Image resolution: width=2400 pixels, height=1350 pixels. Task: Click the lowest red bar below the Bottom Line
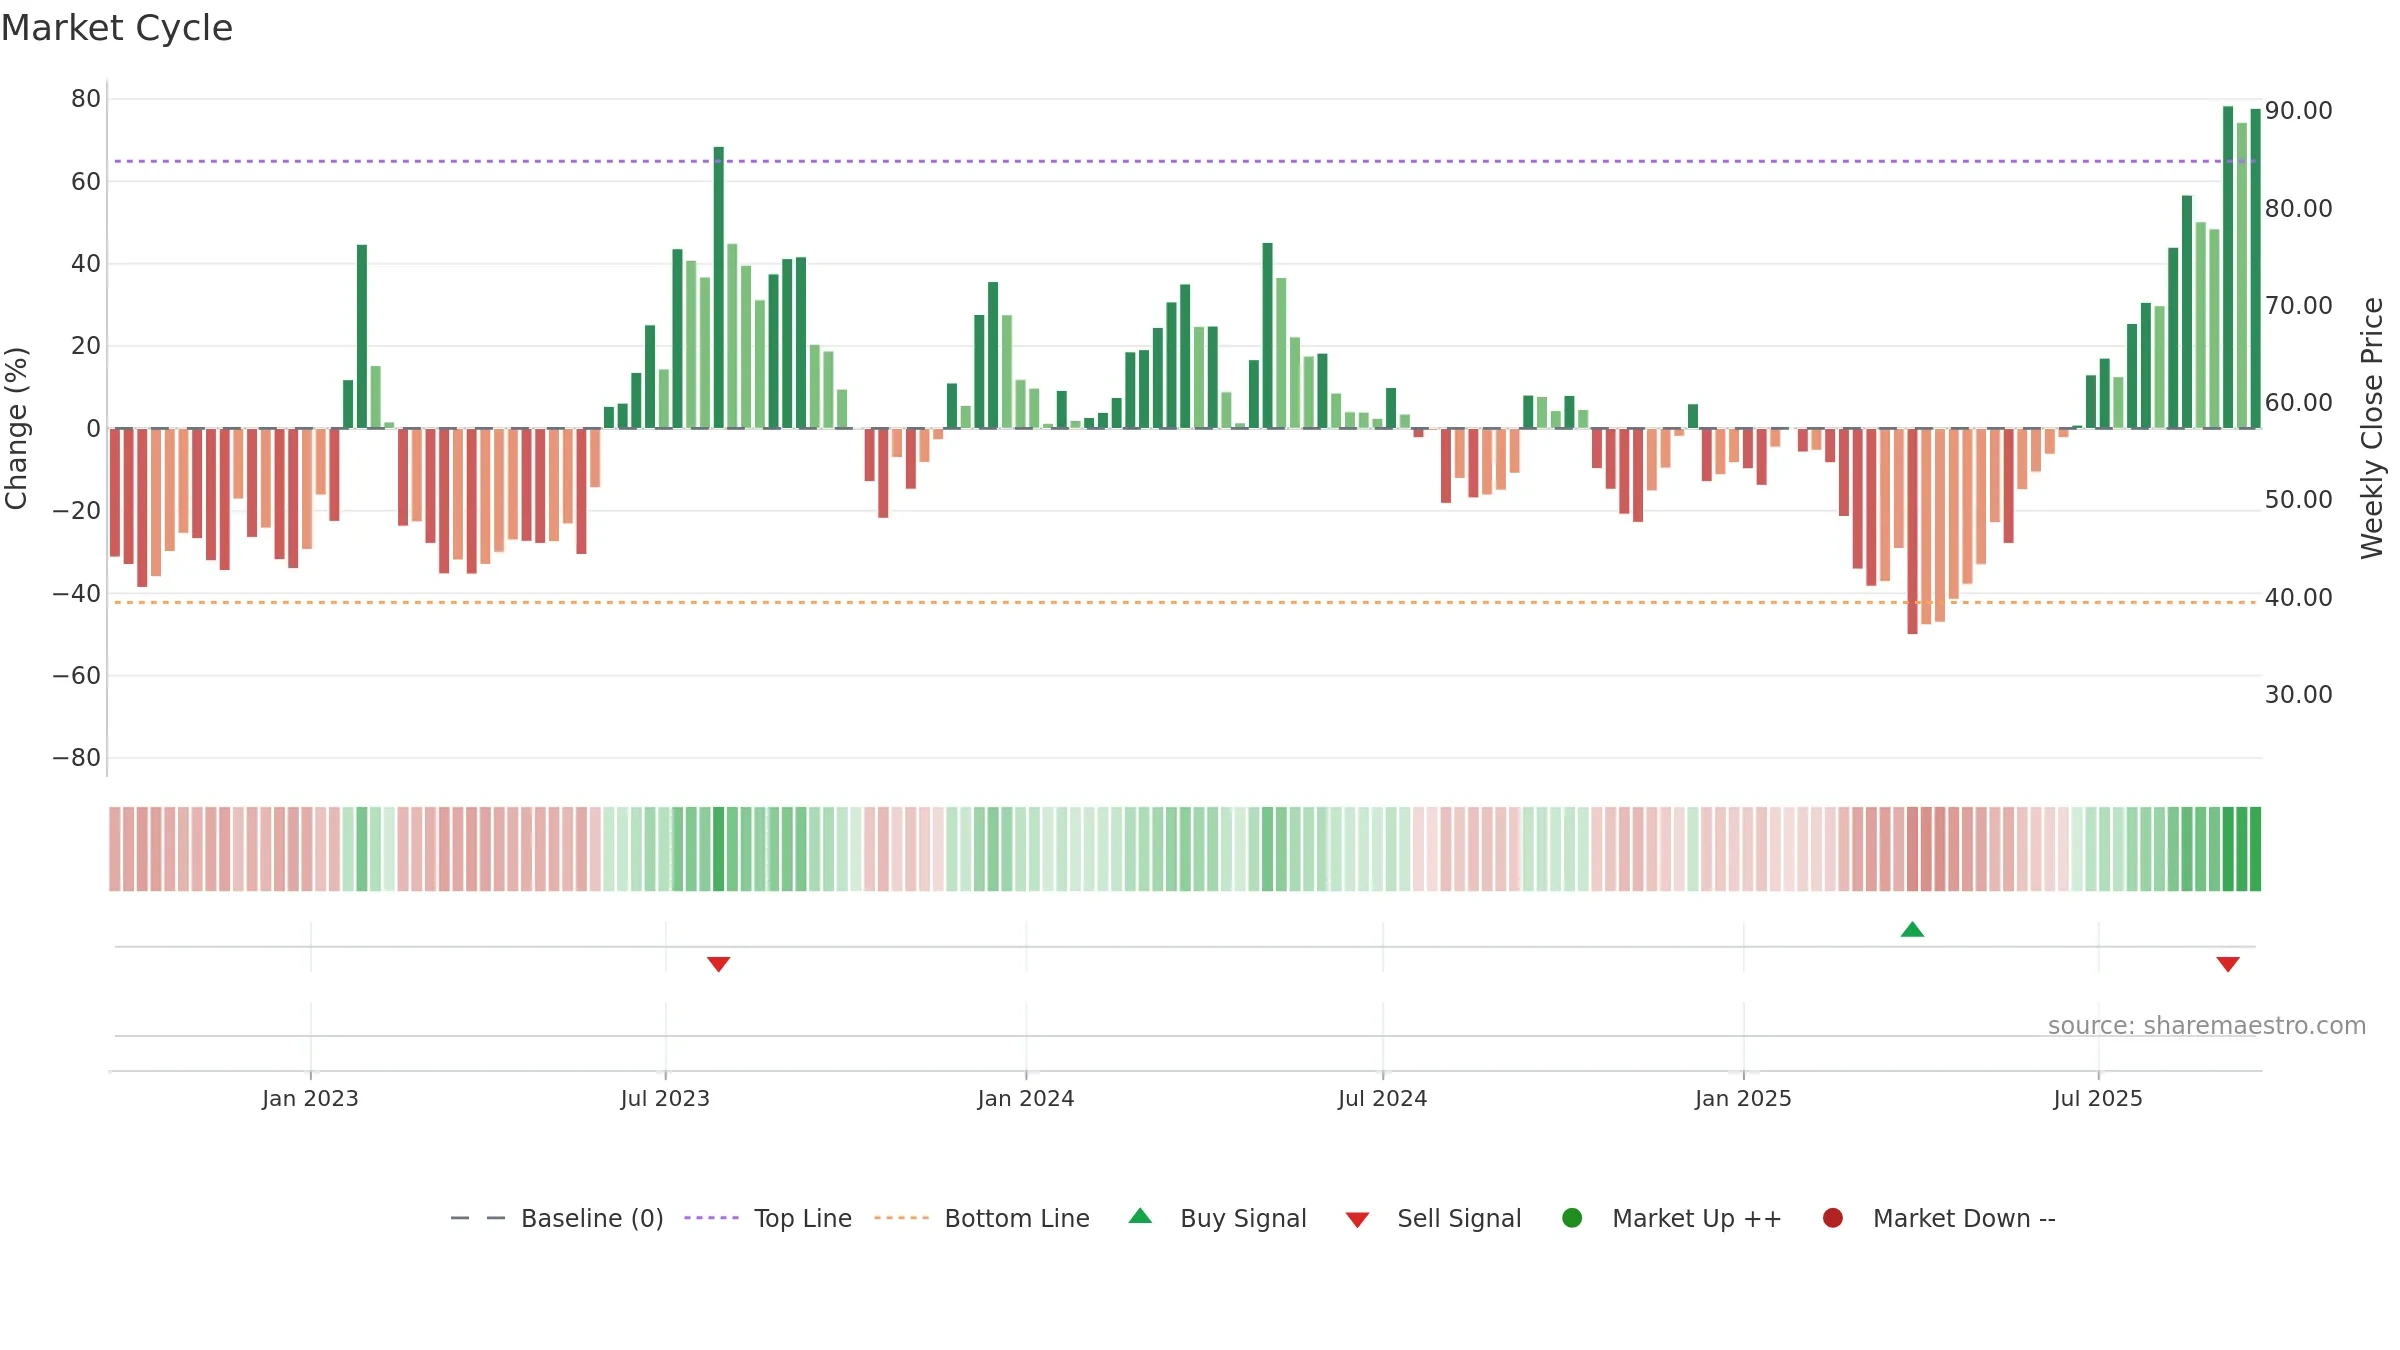point(1912,531)
